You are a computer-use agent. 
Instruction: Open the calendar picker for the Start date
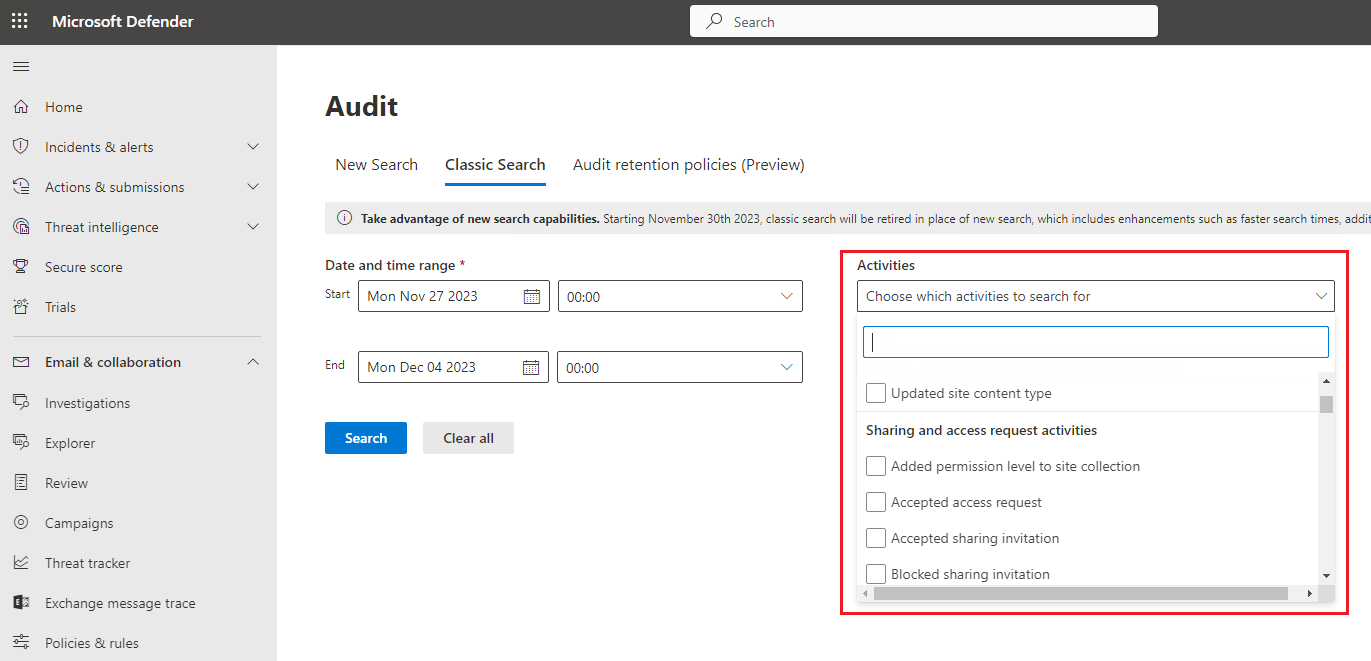531,295
